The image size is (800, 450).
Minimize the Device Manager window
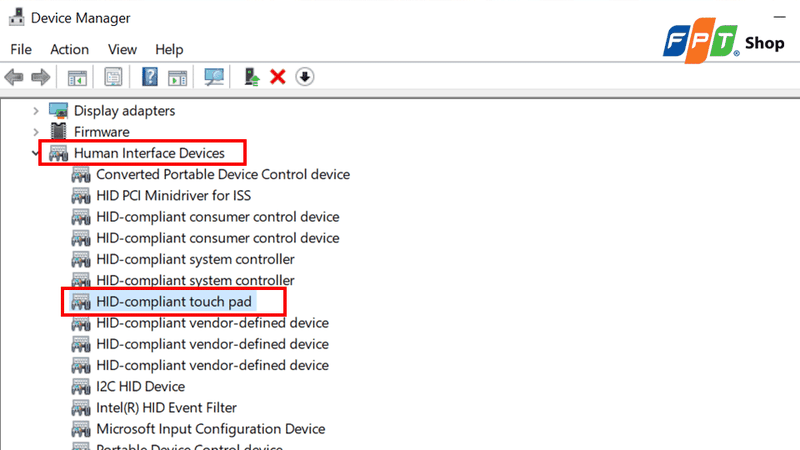click(779, 17)
